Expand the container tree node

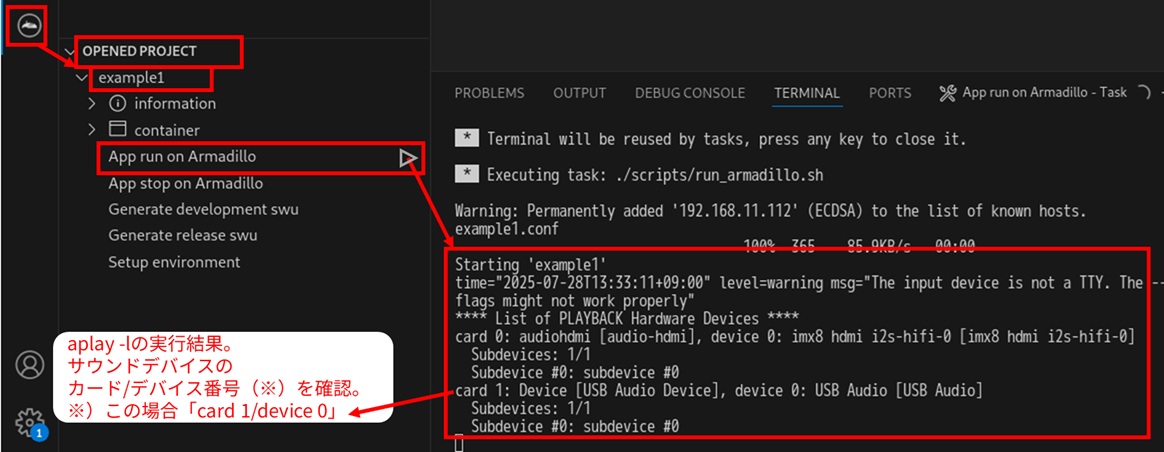(x=92, y=130)
